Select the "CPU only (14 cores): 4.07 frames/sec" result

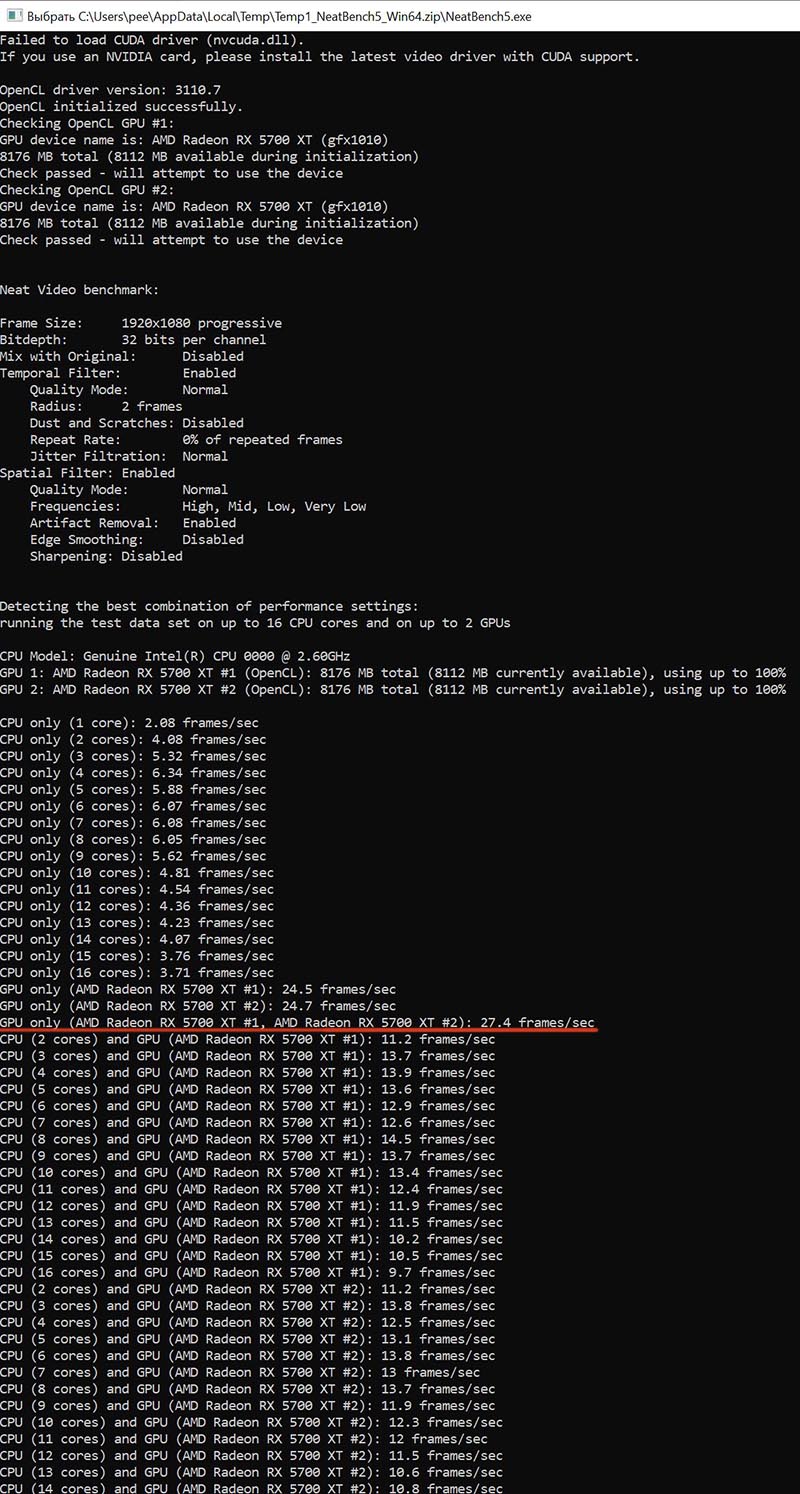pos(137,940)
